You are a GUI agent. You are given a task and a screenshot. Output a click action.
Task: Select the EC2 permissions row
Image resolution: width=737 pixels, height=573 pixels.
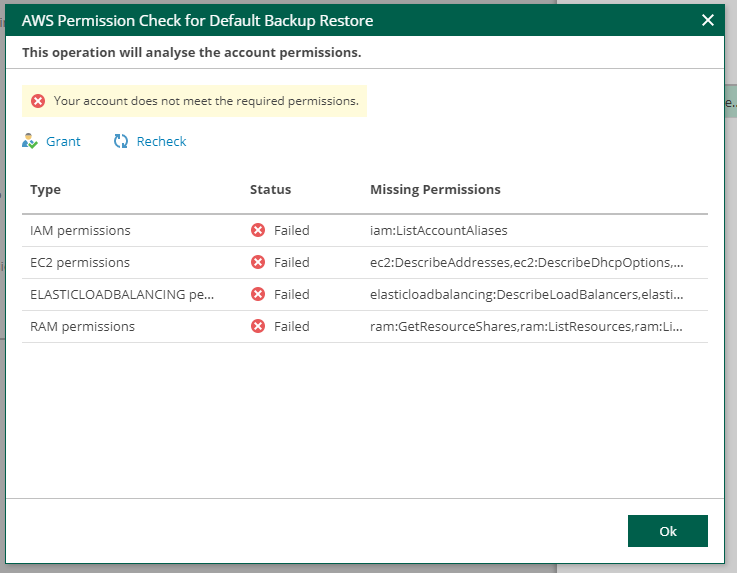[x=365, y=262]
